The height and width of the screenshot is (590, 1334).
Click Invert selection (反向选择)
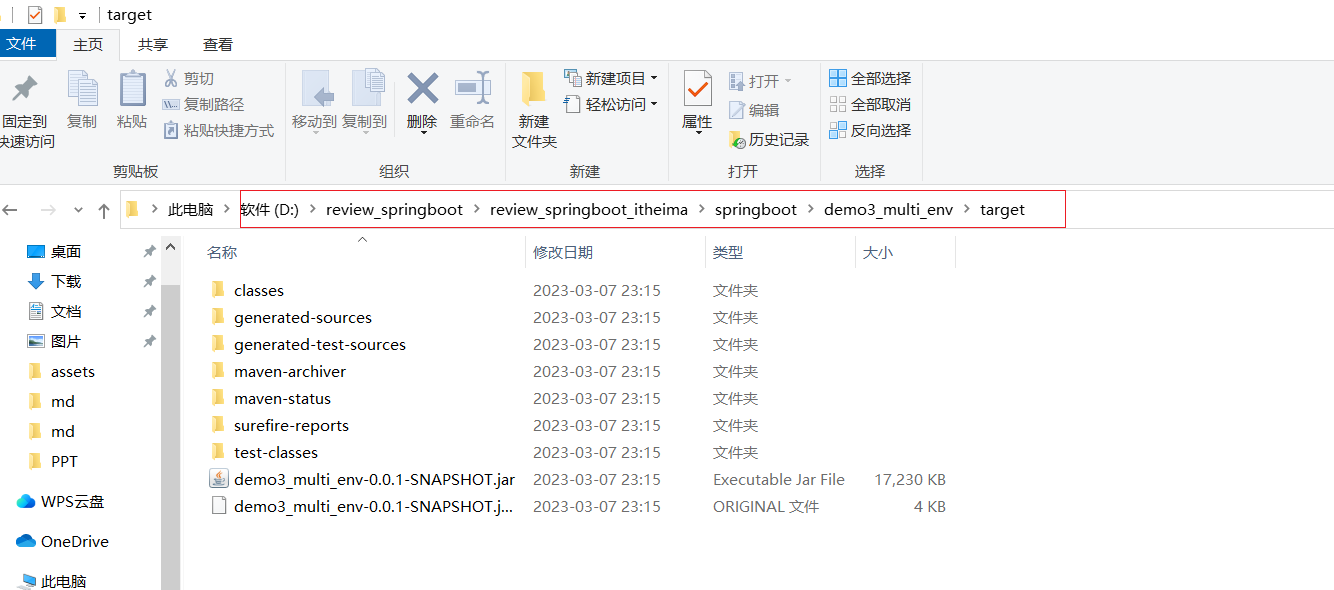click(x=870, y=130)
